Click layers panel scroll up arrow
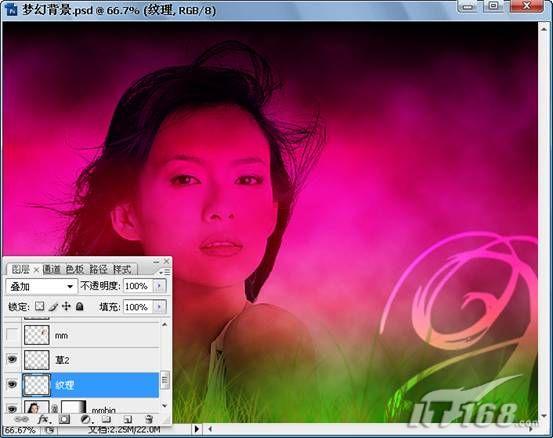 point(165,324)
